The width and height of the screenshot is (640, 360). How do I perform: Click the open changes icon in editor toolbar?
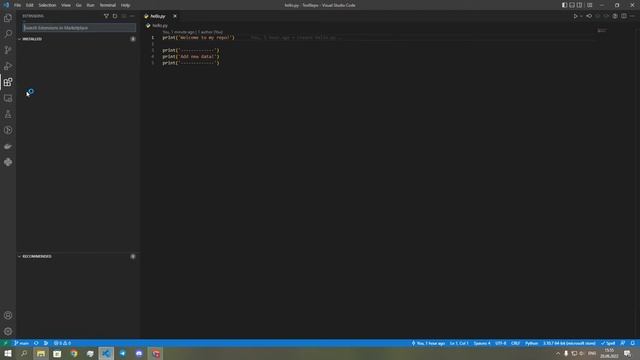click(589, 16)
